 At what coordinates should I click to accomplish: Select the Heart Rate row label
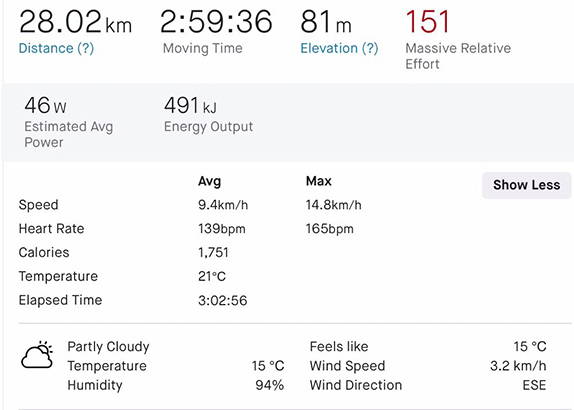[52, 229]
